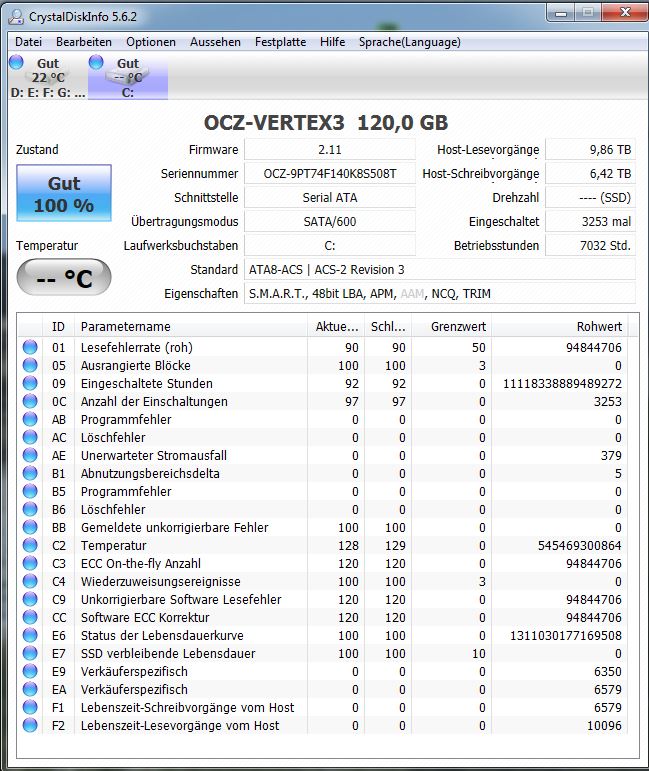Screen dimensions: 649x771
Task: Select the C: disk tab
Action: [x=128, y=77]
